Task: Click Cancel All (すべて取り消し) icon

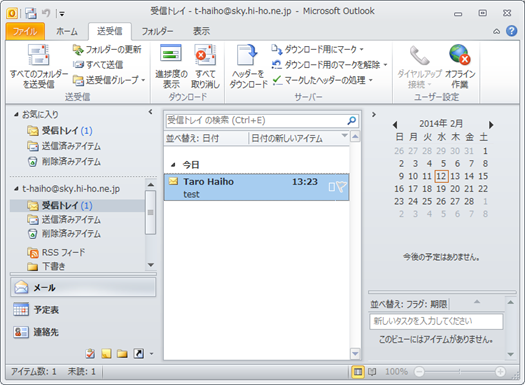Action: coord(205,54)
